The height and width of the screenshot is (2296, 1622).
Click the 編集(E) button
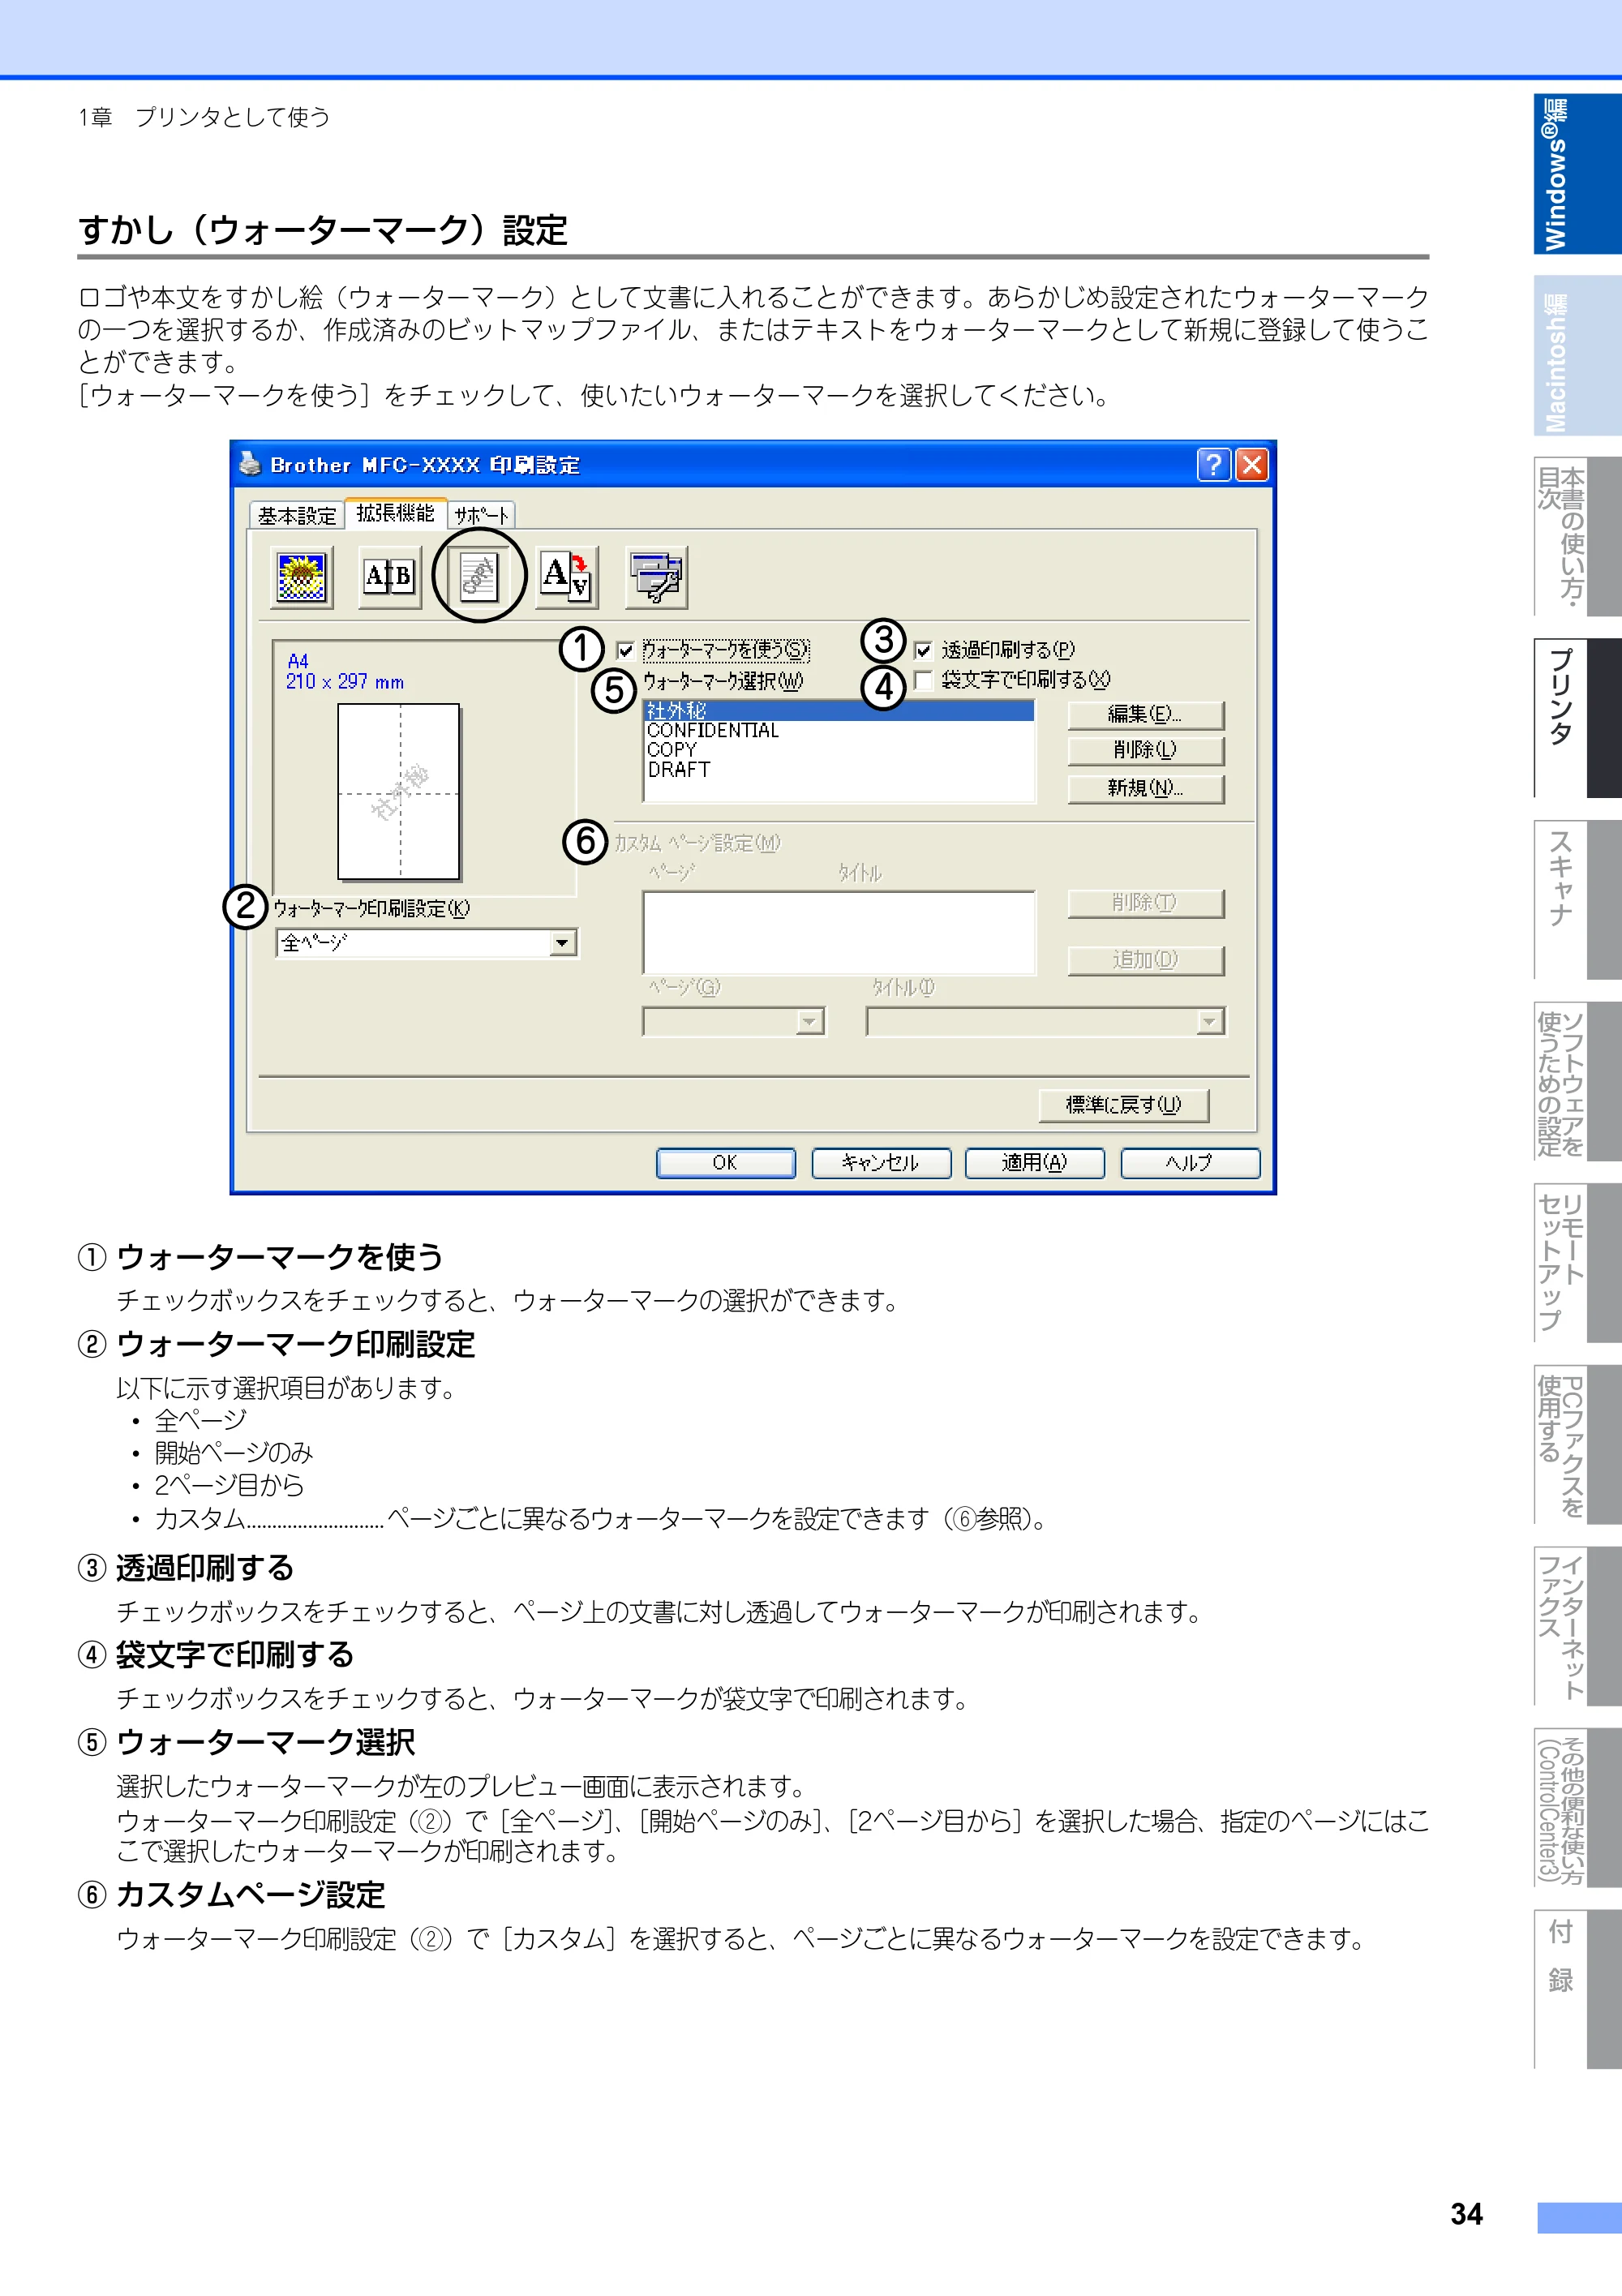(x=1145, y=714)
